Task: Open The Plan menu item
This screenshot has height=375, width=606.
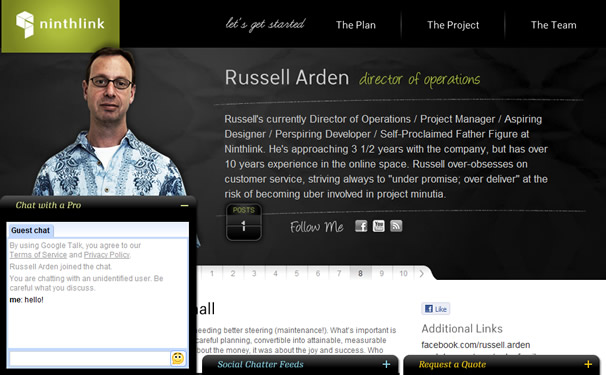Action: (356, 25)
